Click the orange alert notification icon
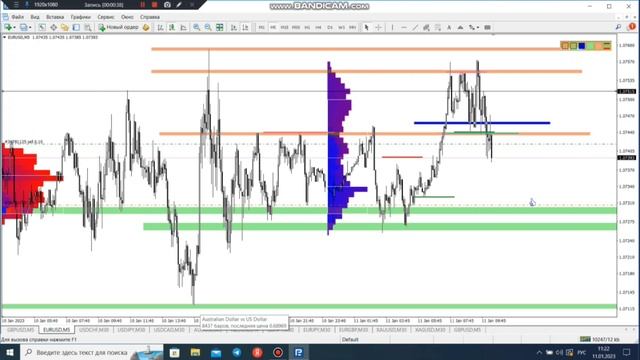Screen dimensions: 640x360 tap(632, 27)
